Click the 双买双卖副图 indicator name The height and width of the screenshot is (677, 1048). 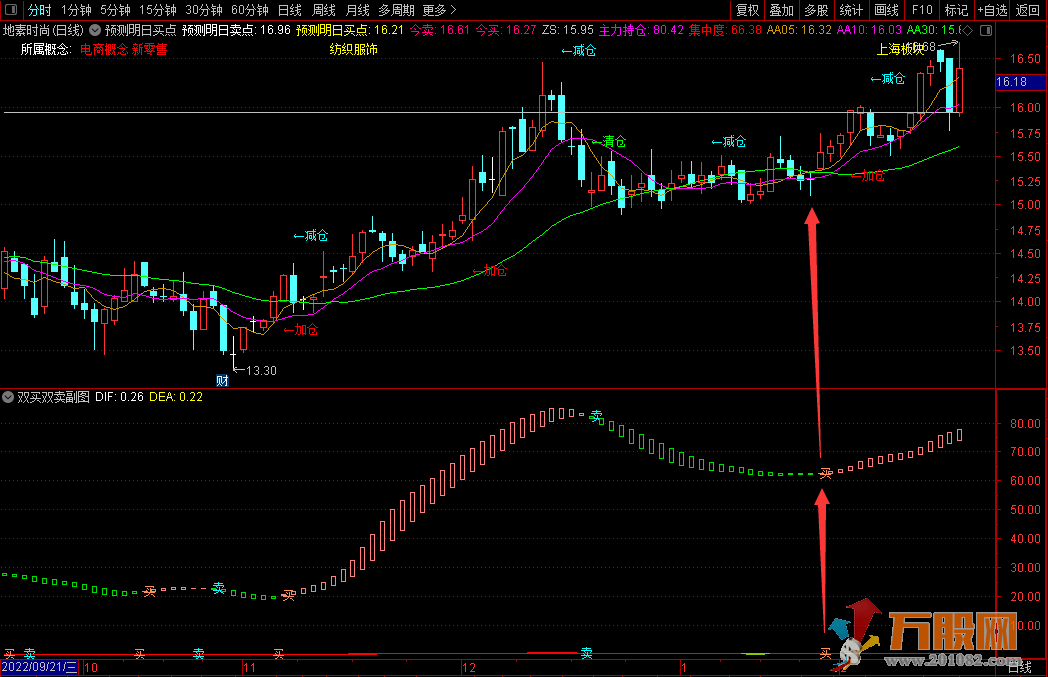coord(53,397)
